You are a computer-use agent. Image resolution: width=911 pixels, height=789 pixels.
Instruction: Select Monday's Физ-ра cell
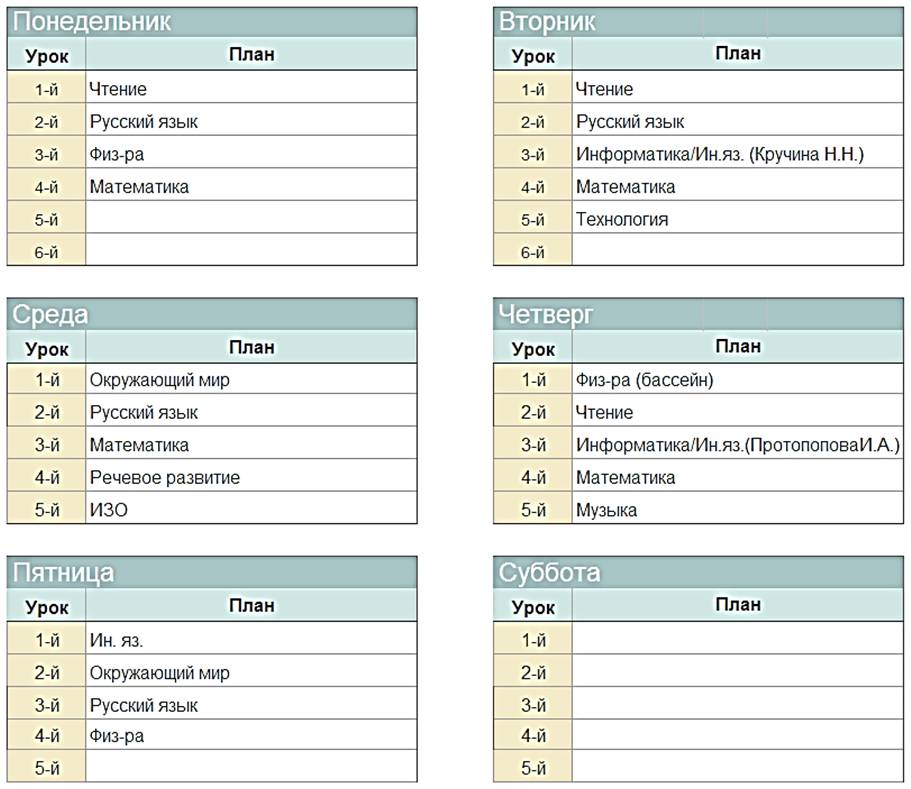251,153
